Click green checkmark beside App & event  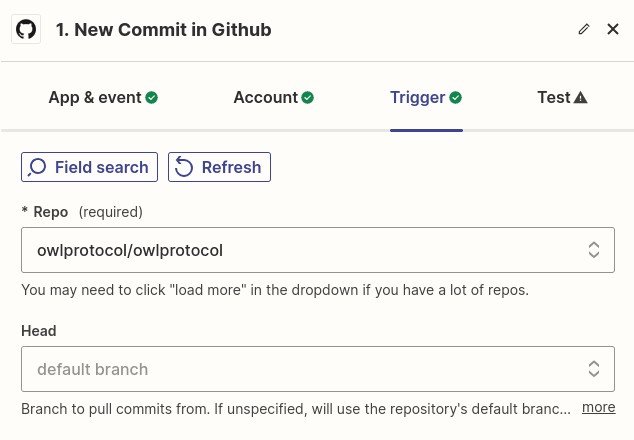152,98
